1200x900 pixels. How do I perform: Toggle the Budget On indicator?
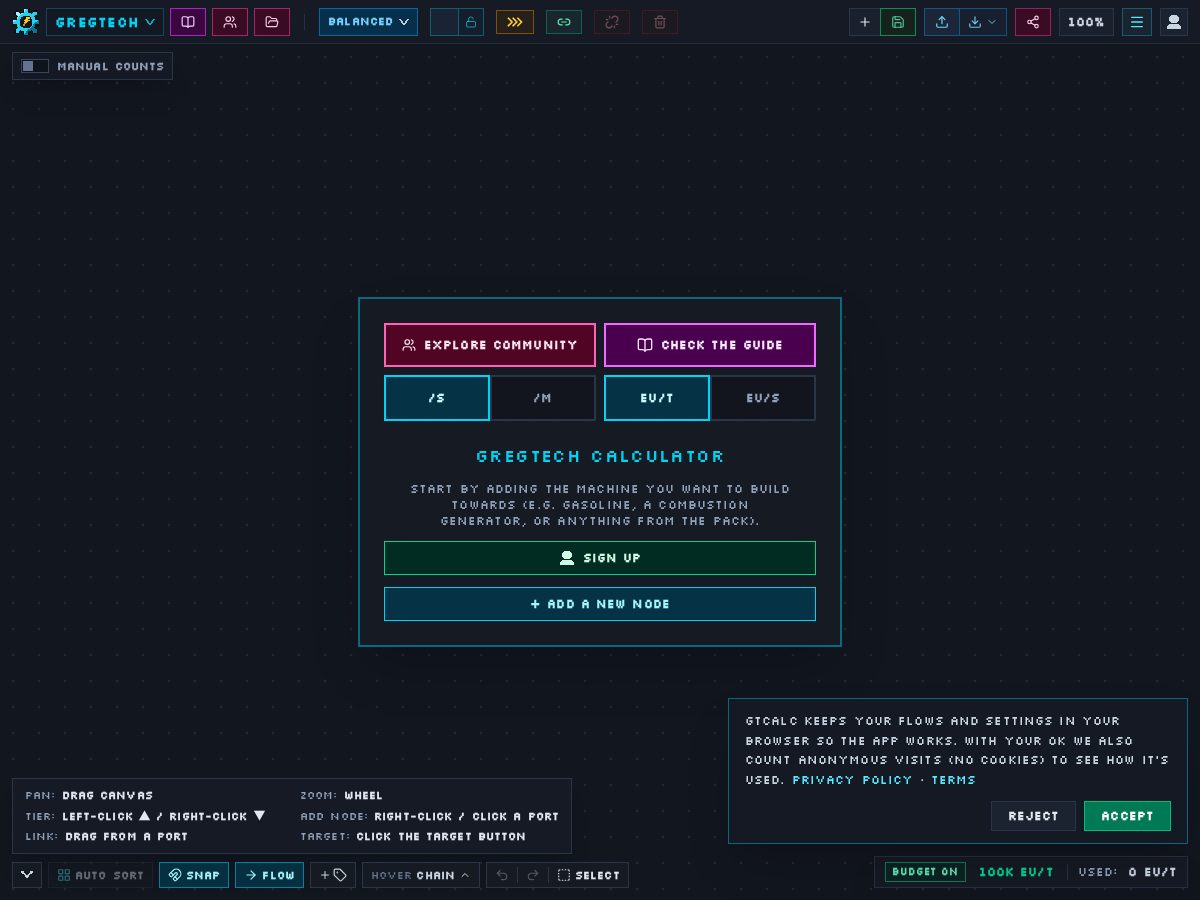(925, 872)
